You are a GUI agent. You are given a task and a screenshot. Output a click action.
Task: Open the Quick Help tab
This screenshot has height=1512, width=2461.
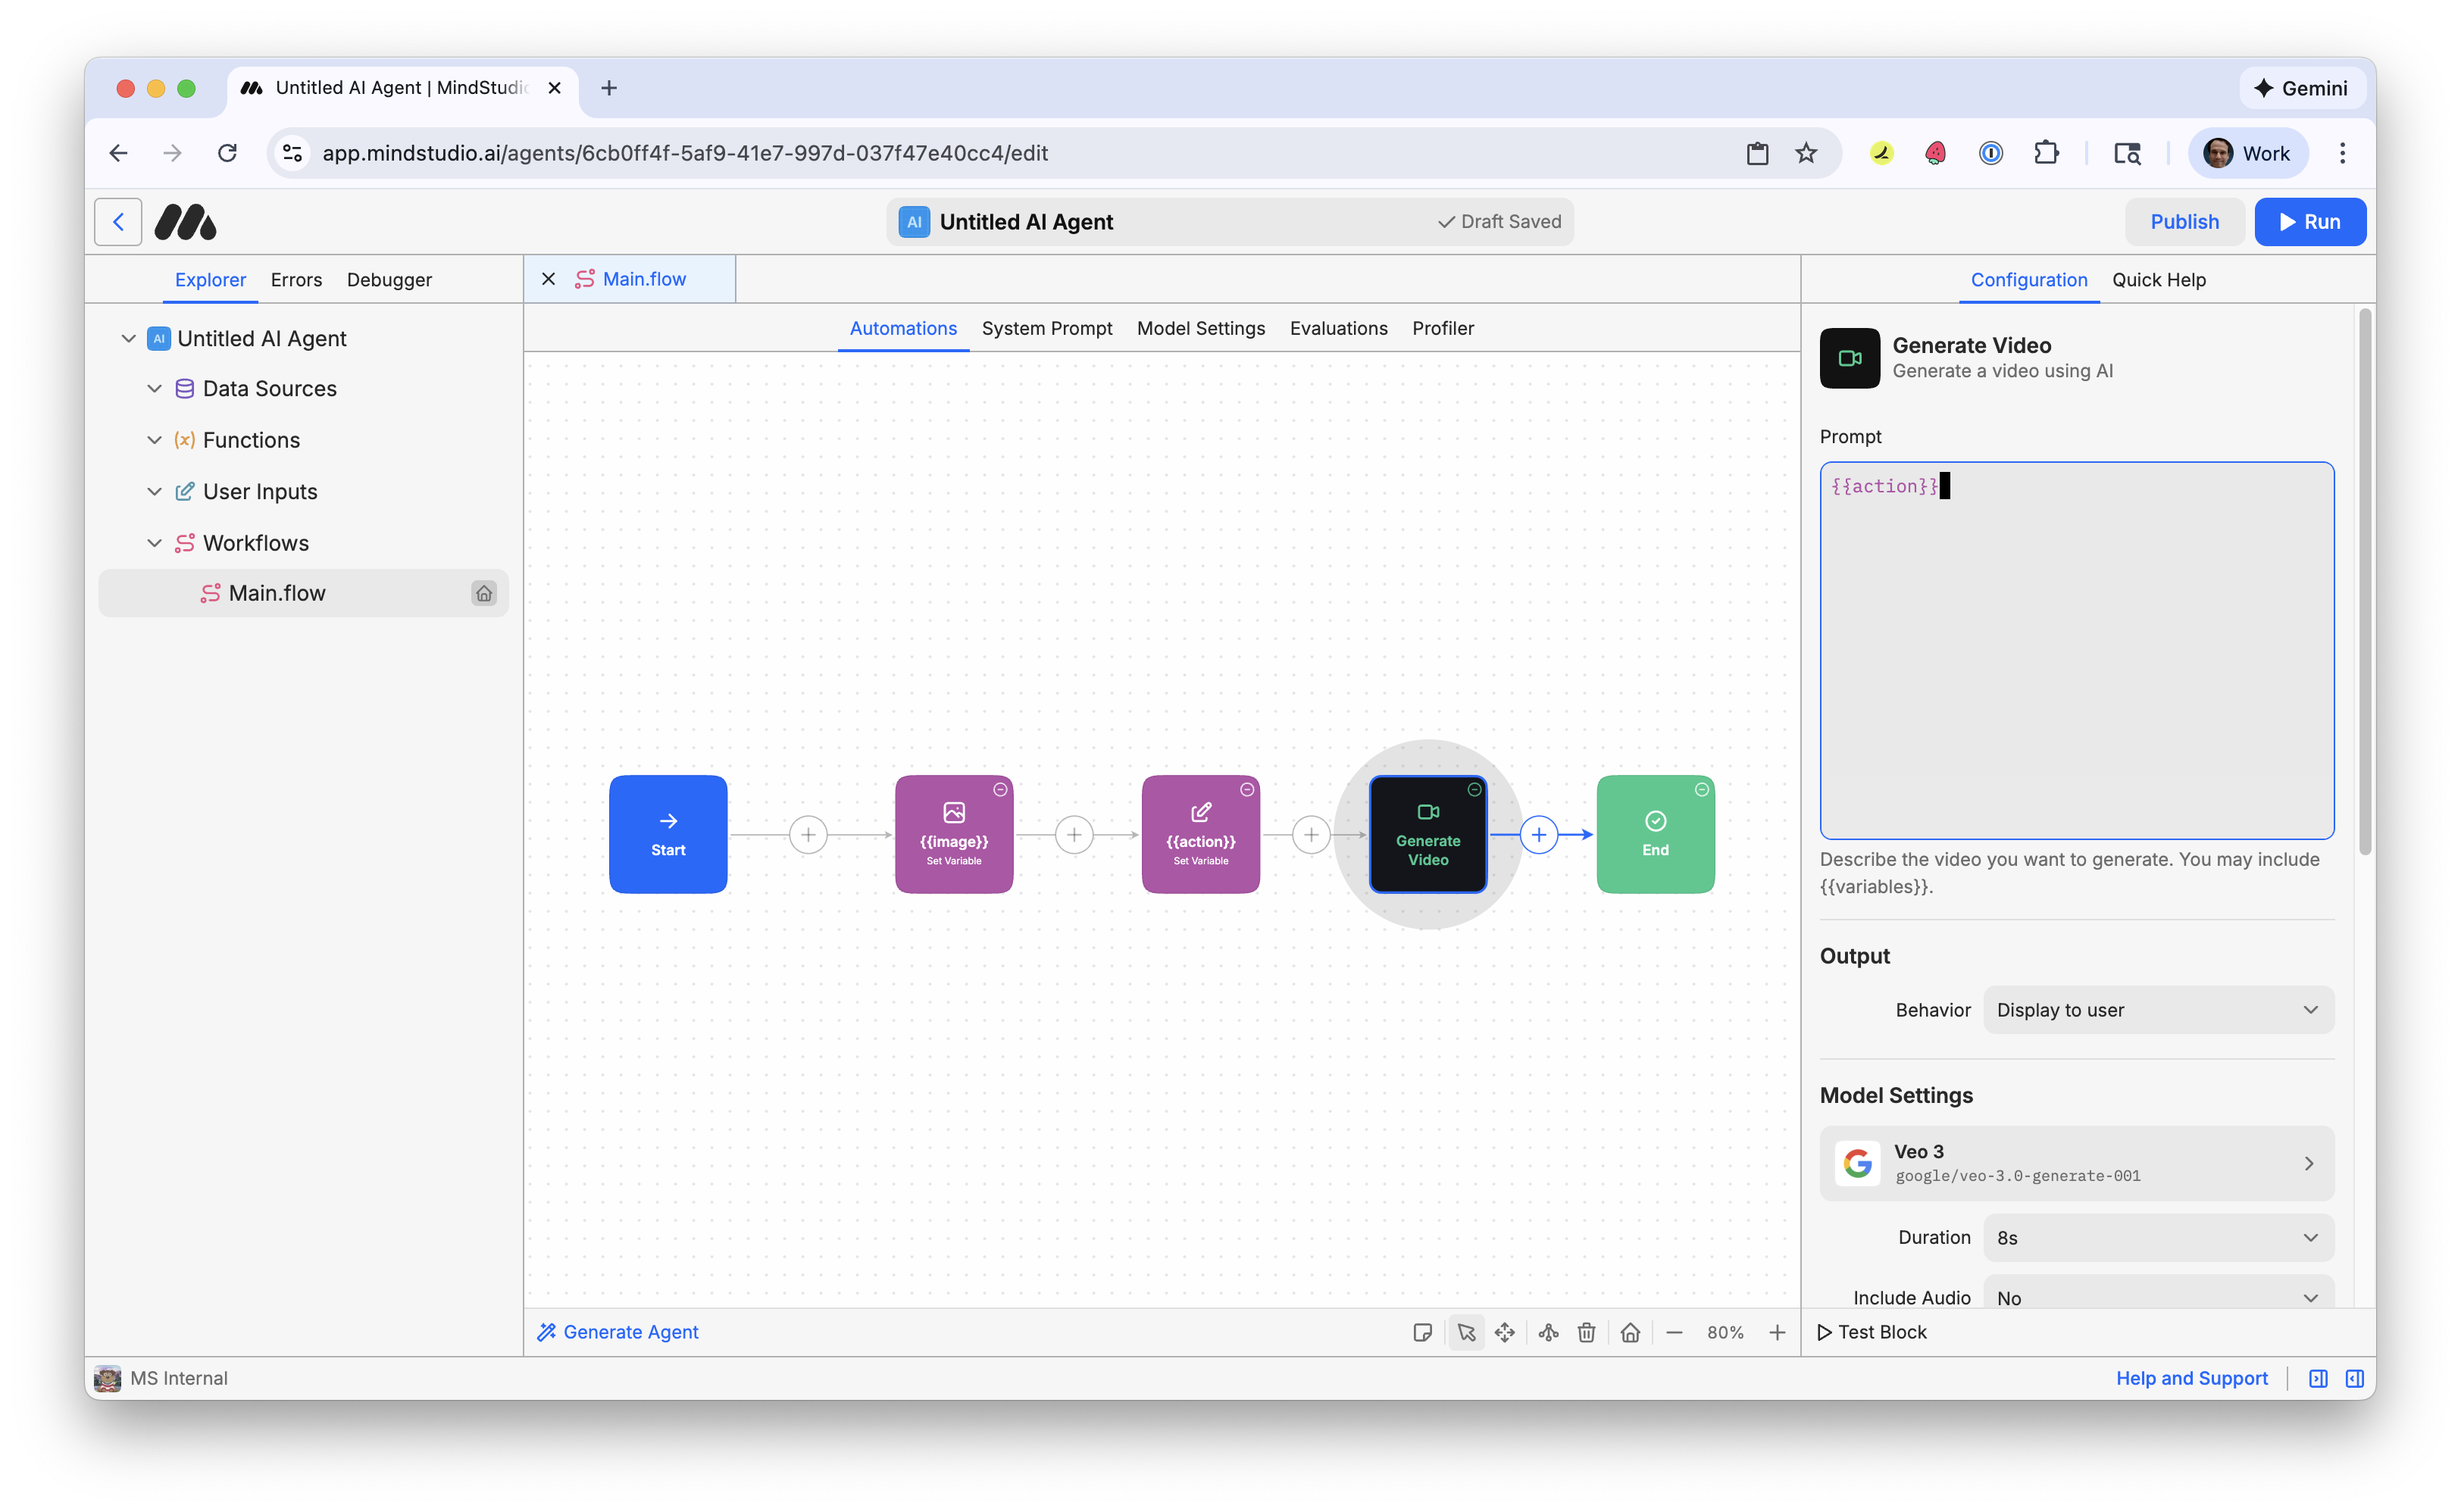click(2158, 280)
